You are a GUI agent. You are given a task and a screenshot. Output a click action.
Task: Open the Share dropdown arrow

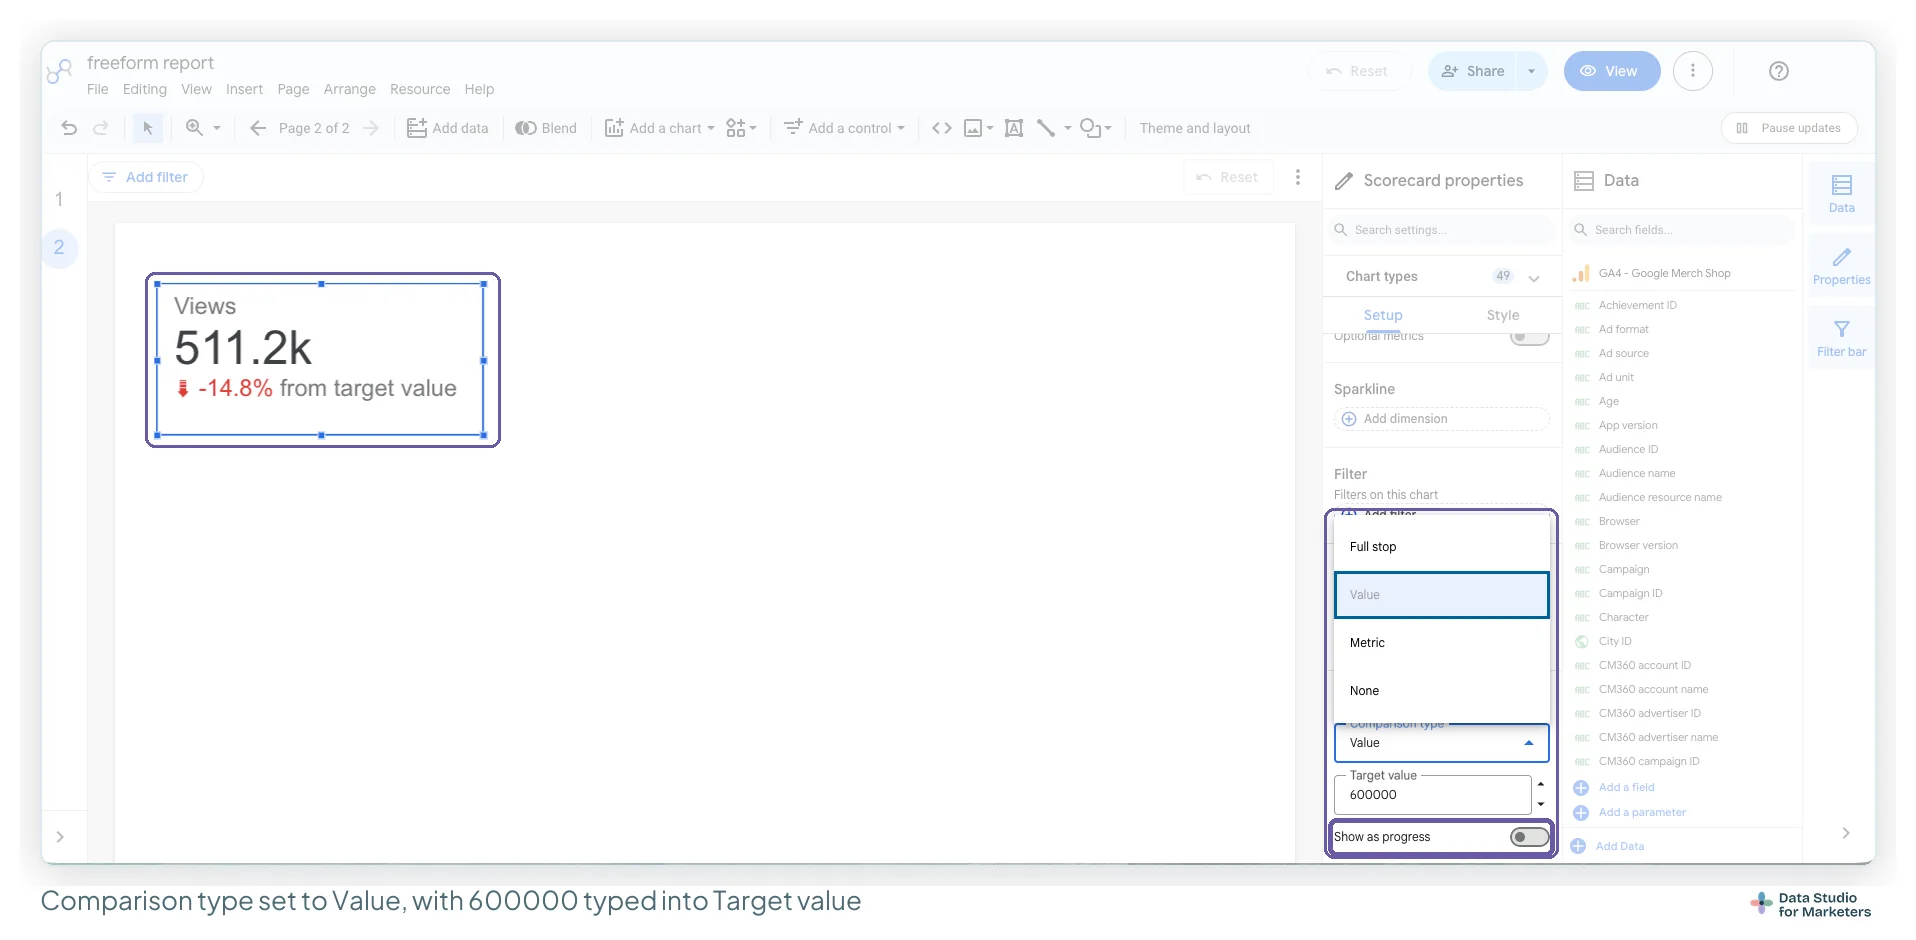click(1531, 71)
